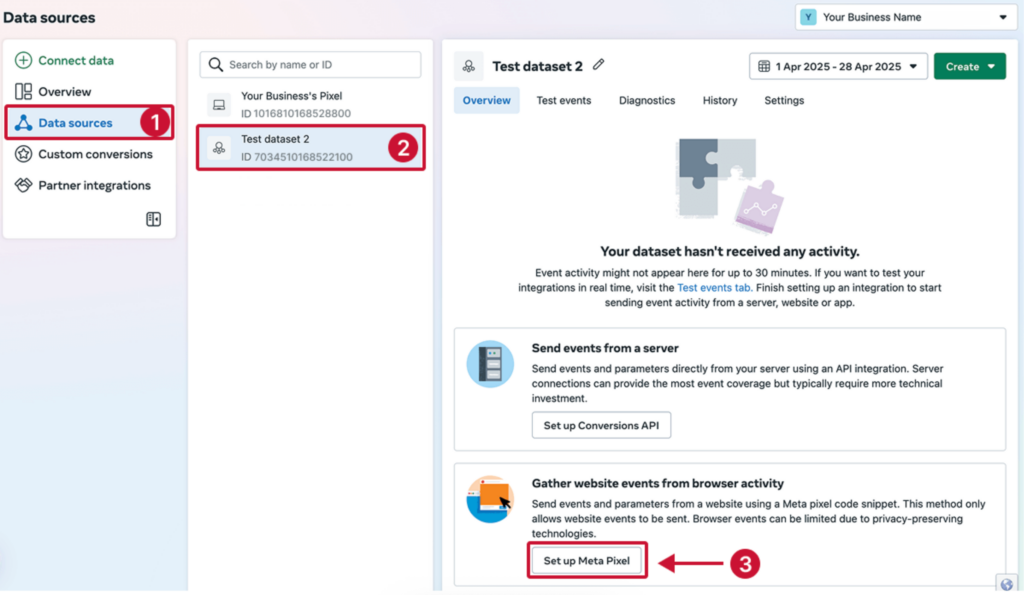1024x595 pixels.
Task: Click the Partner integrations handshake icon
Action: [x=24, y=185]
